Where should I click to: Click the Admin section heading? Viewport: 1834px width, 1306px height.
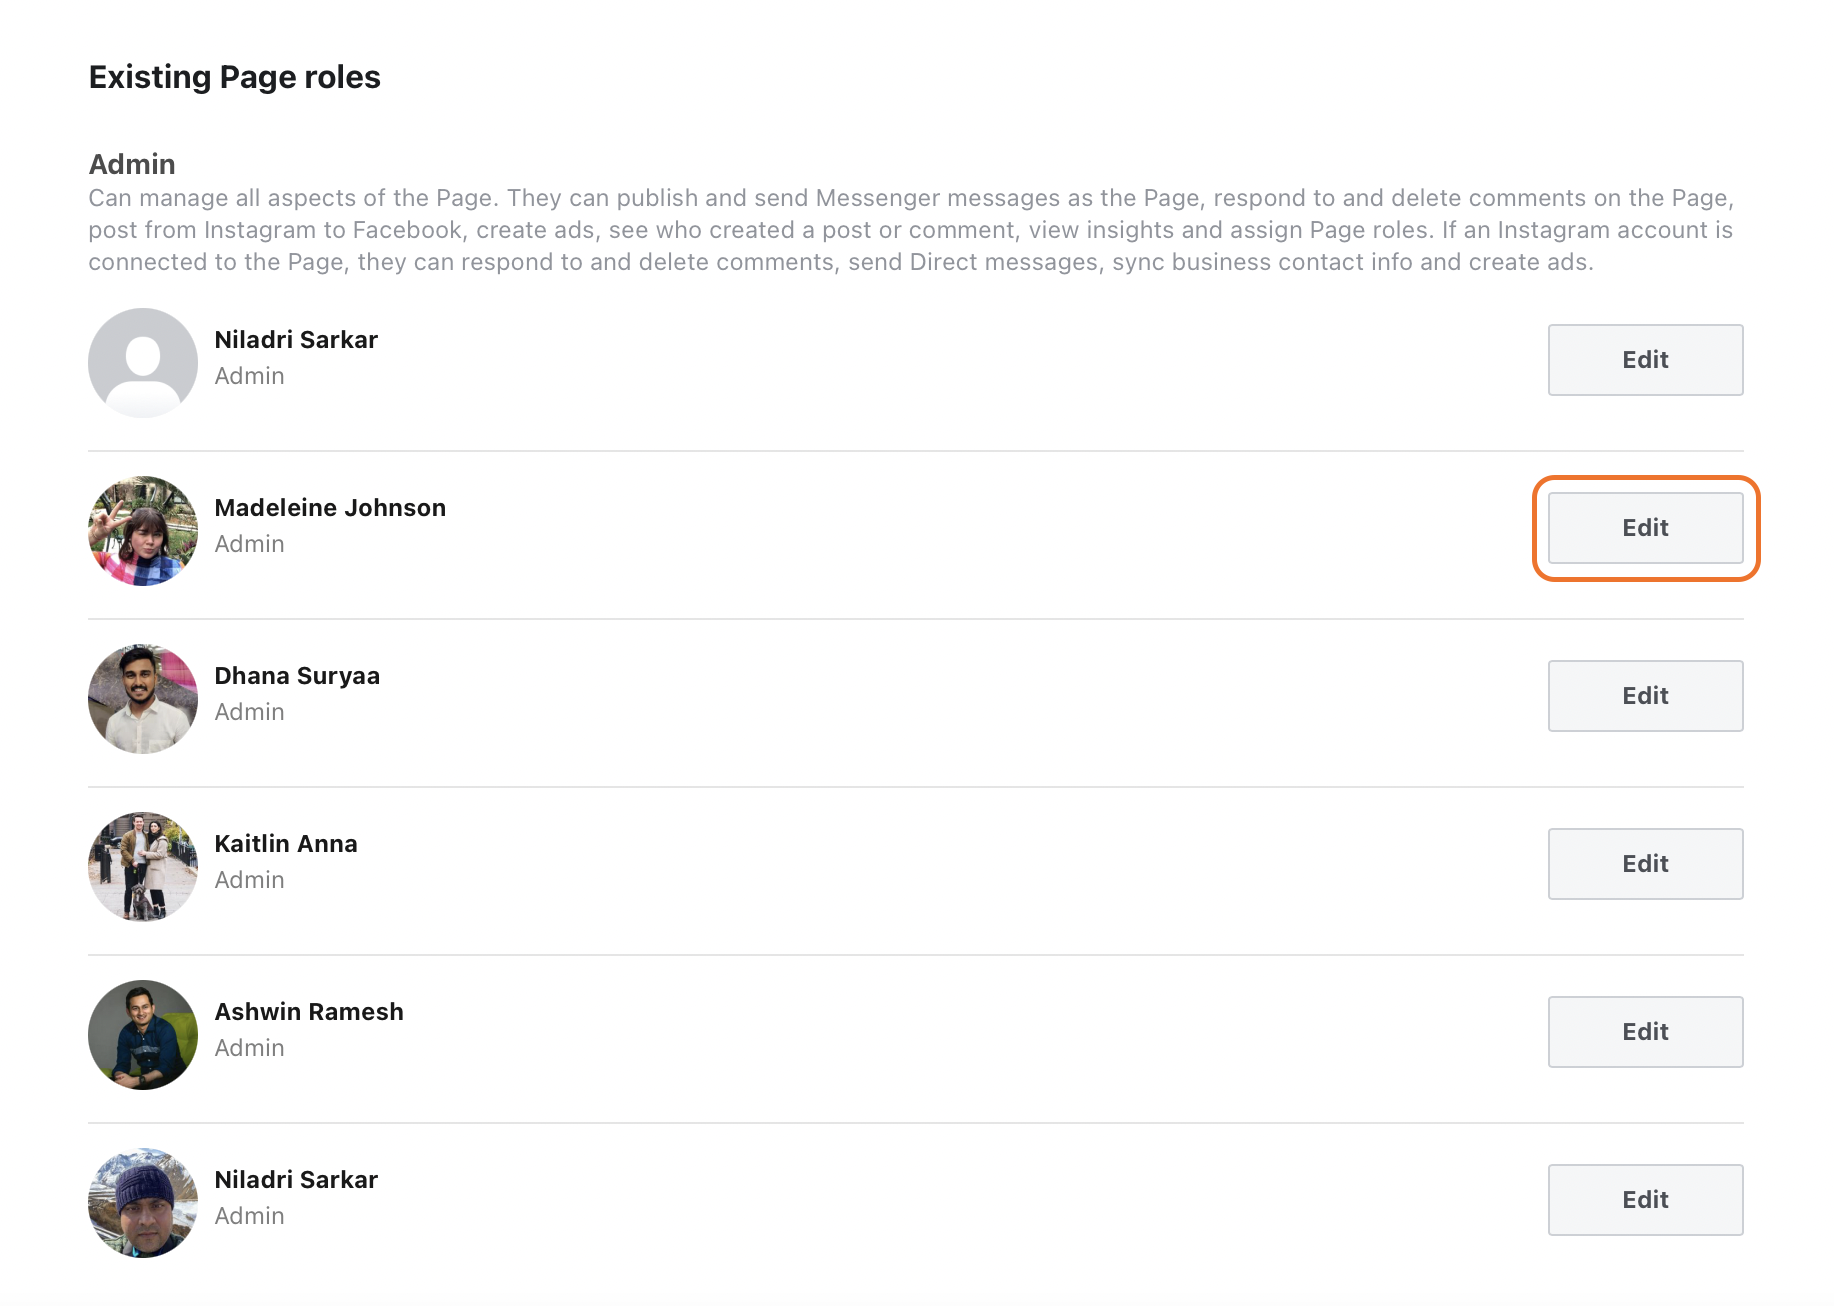pos(131,163)
